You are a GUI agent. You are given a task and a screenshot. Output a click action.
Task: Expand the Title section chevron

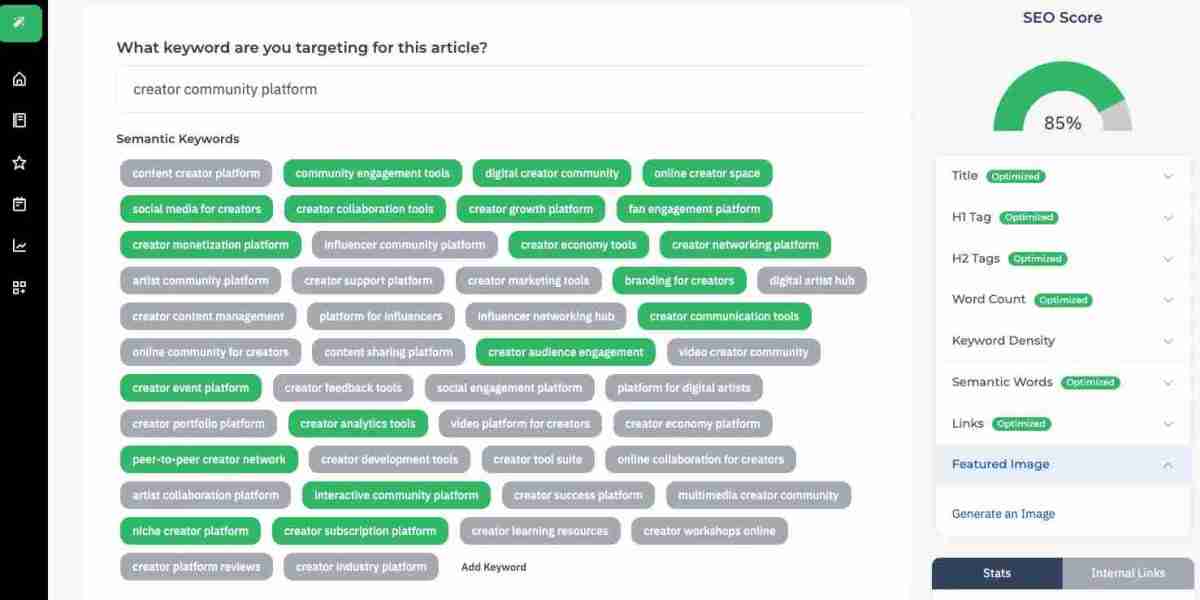(1168, 176)
